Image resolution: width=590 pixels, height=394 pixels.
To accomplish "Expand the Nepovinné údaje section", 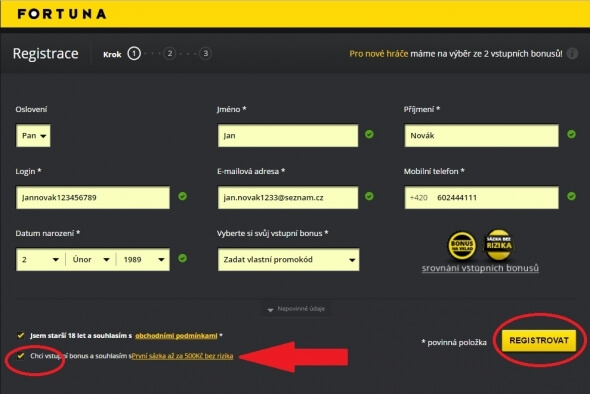I will point(297,309).
